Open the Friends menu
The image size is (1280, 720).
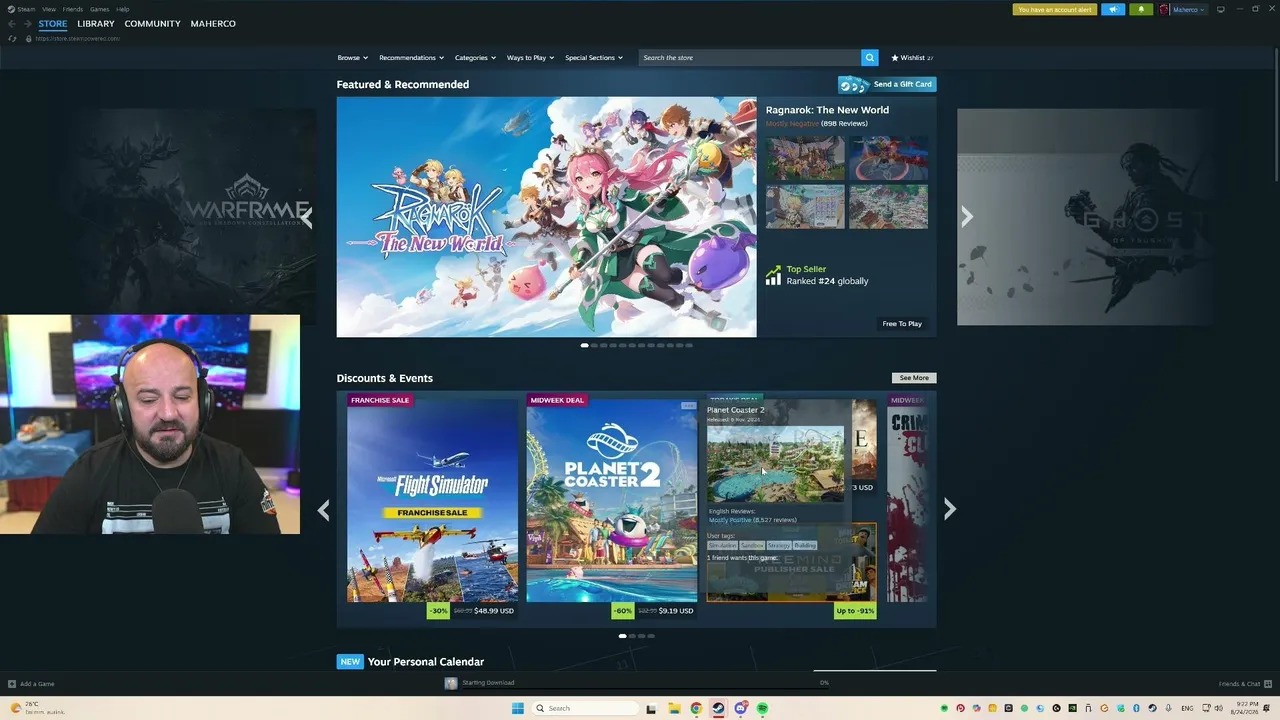click(x=73, y=9)
